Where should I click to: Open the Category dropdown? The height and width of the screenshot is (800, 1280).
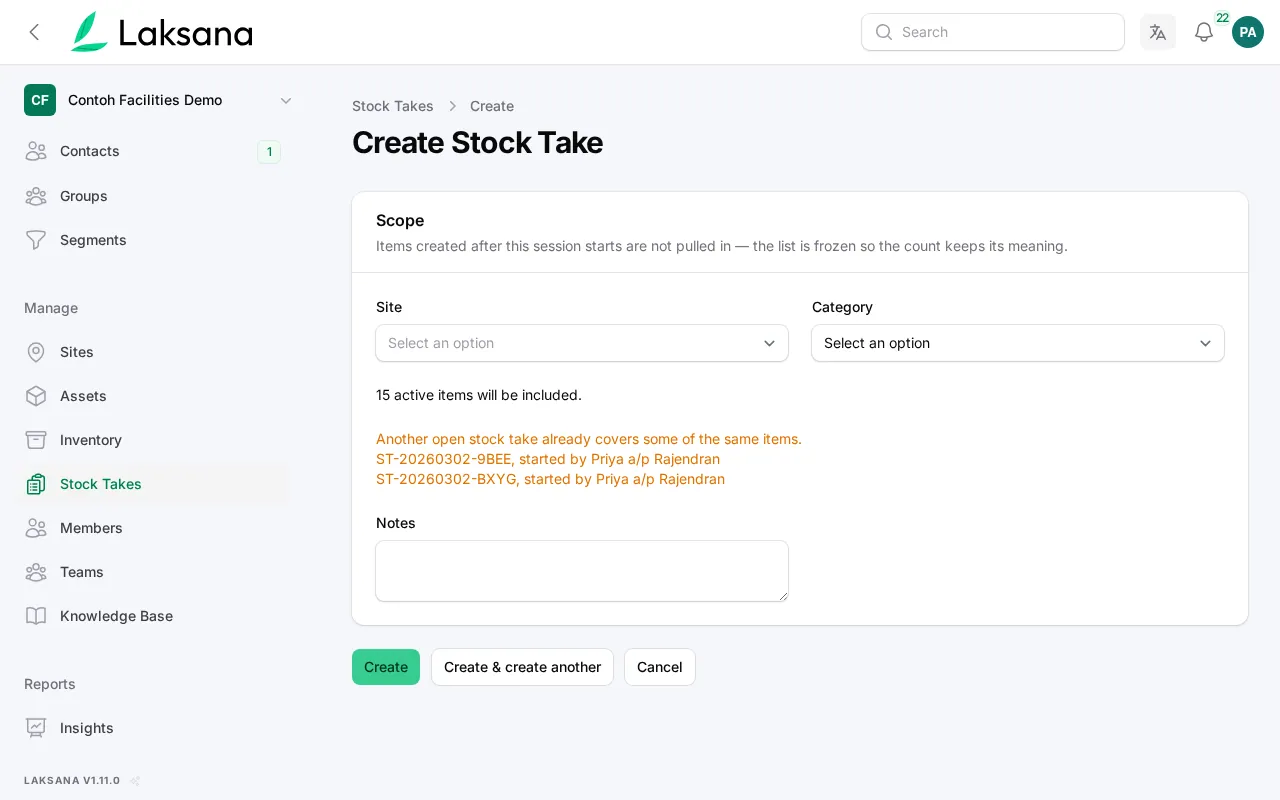(1018, 343)
